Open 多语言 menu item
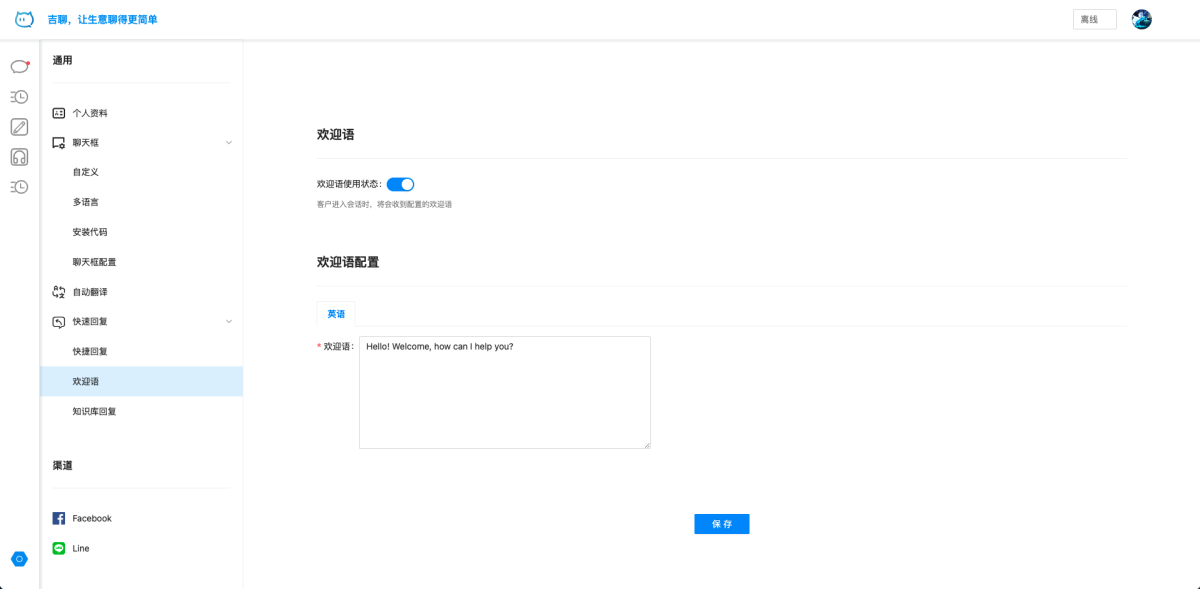 pos(85,202)
